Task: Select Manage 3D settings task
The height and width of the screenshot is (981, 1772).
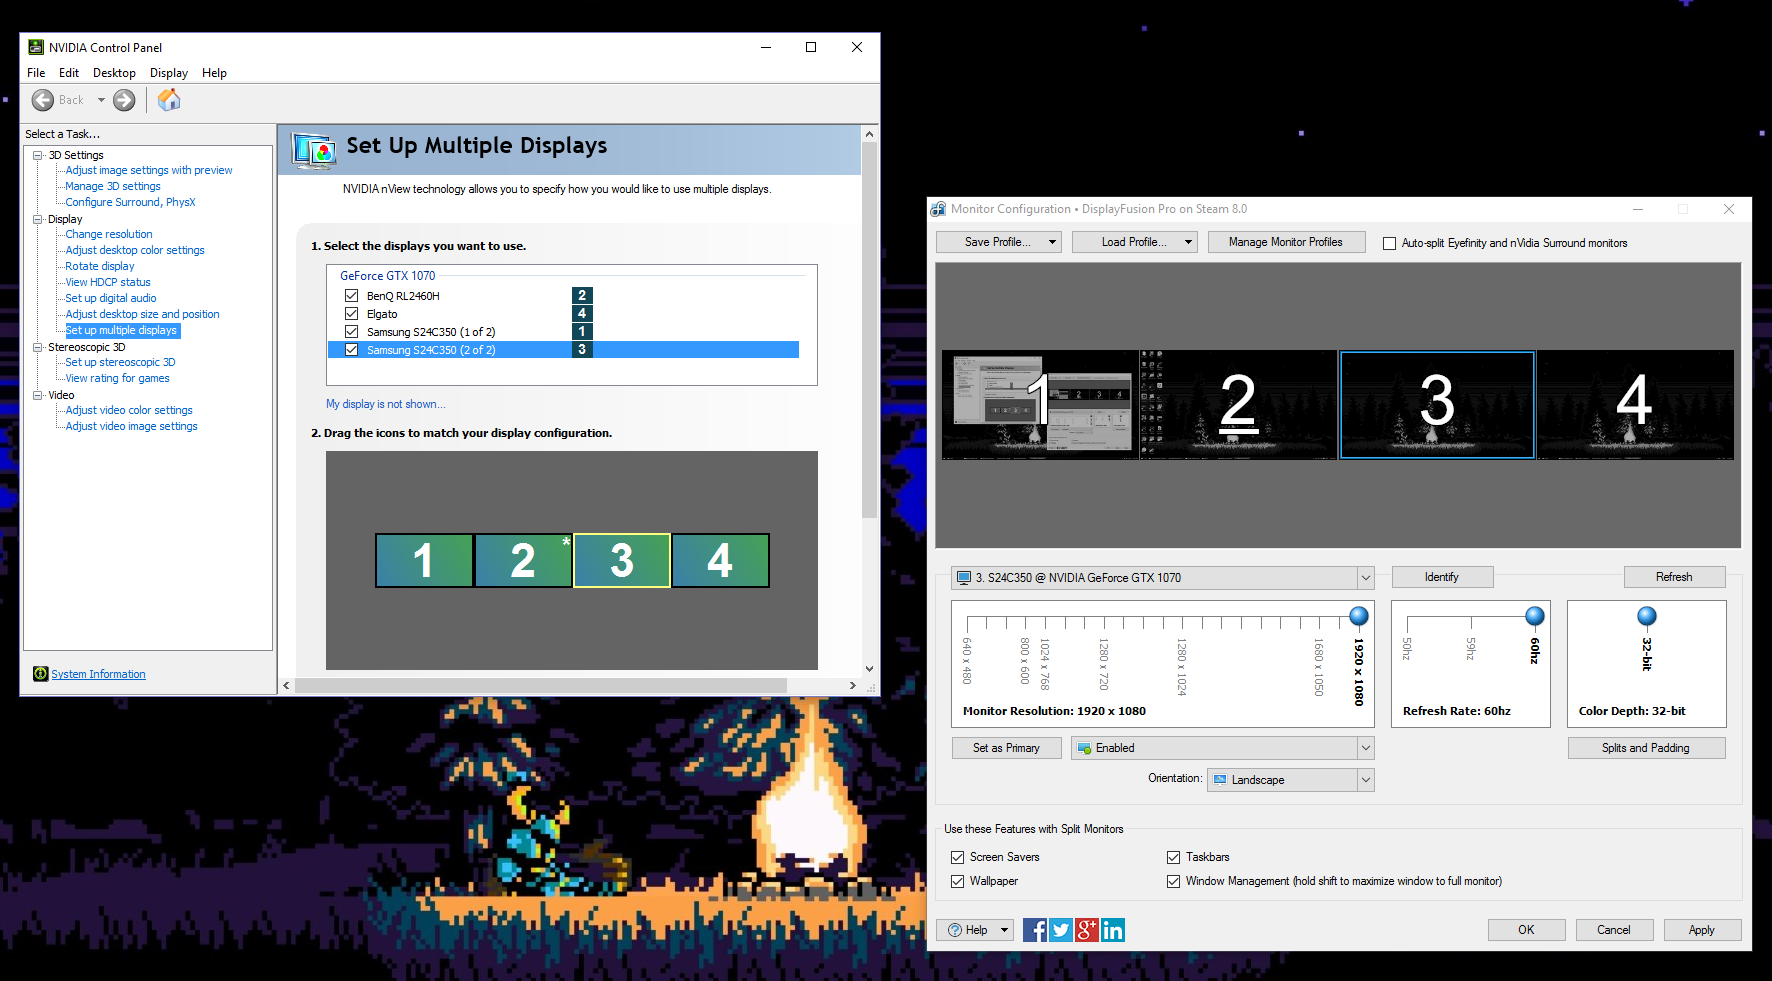Action: click(113, 186)
